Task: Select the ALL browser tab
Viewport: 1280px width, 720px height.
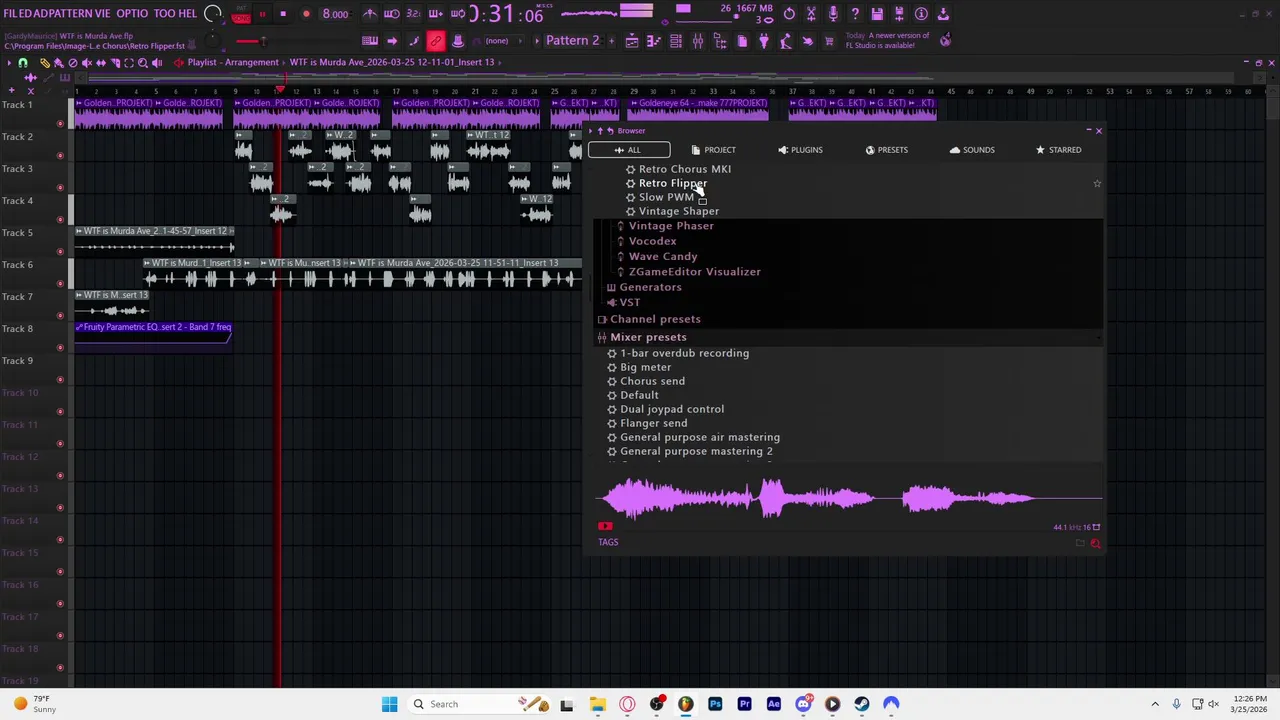Action: [x=629, y=150]
